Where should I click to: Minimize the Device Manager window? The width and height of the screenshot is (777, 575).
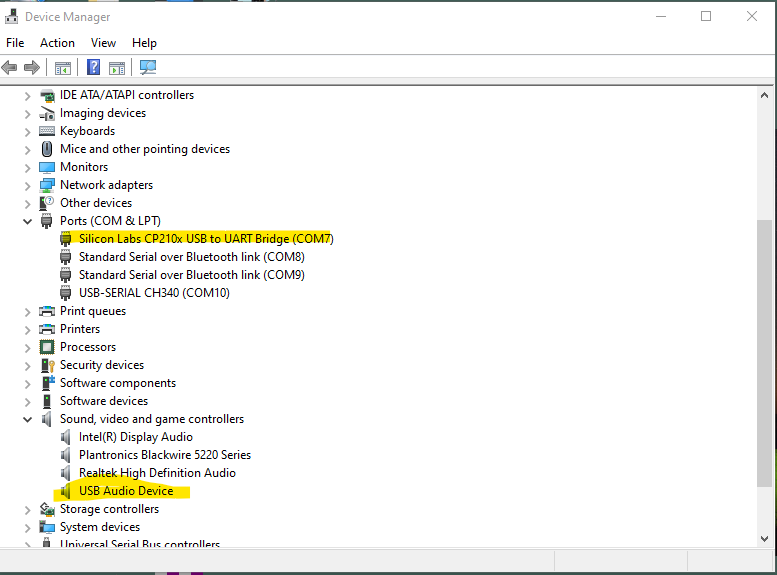(x=661, y=16)
